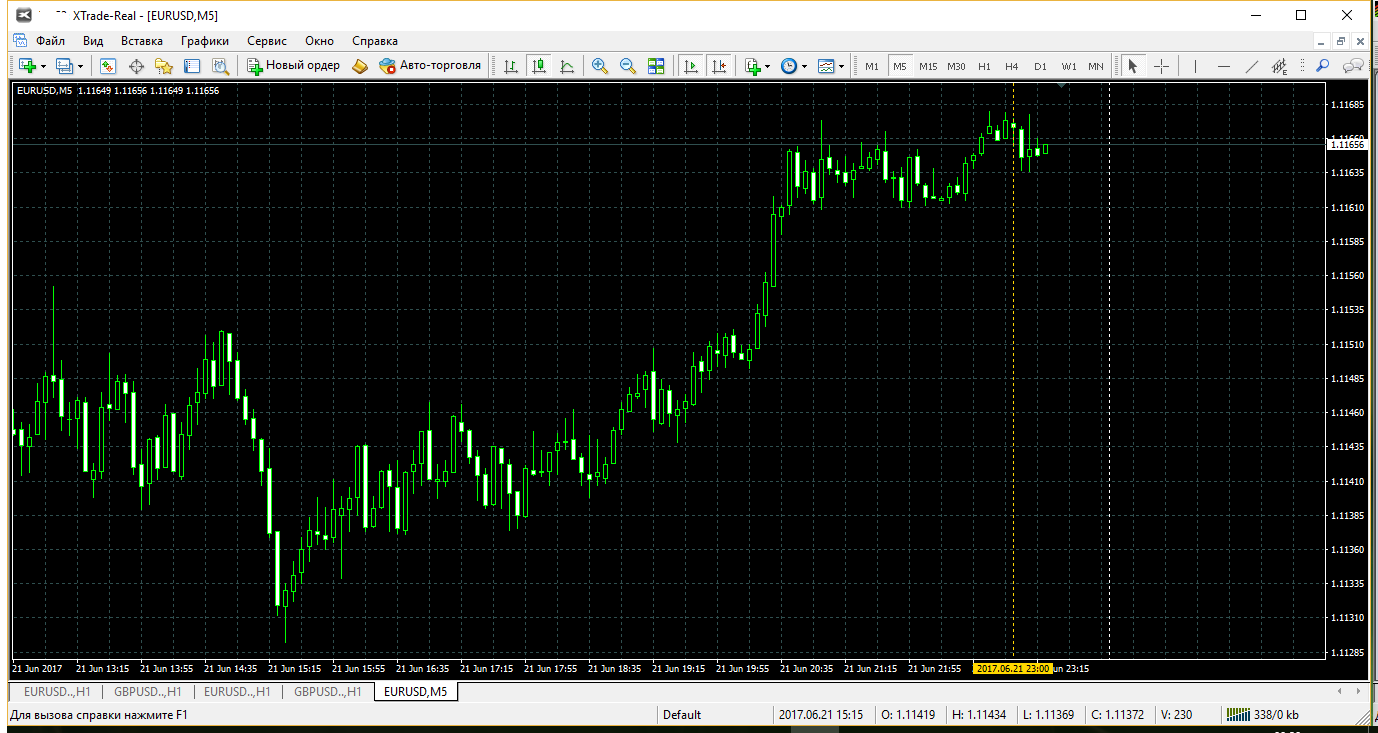Zoom out of the chart
1378x733 pixels.
[628, 66]
